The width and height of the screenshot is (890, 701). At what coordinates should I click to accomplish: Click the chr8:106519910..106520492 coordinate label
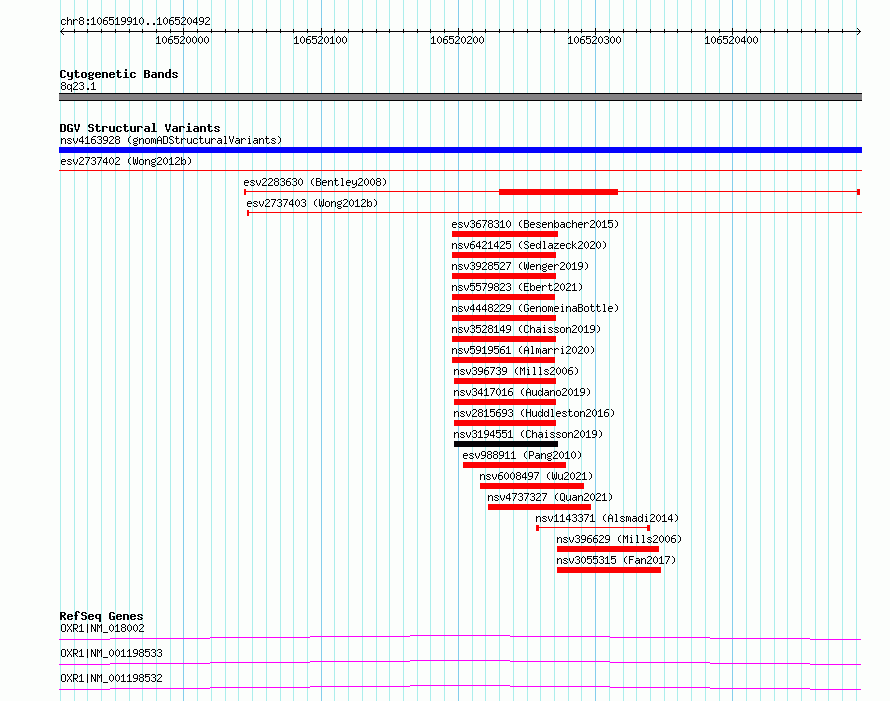click(x=135, y=21)
